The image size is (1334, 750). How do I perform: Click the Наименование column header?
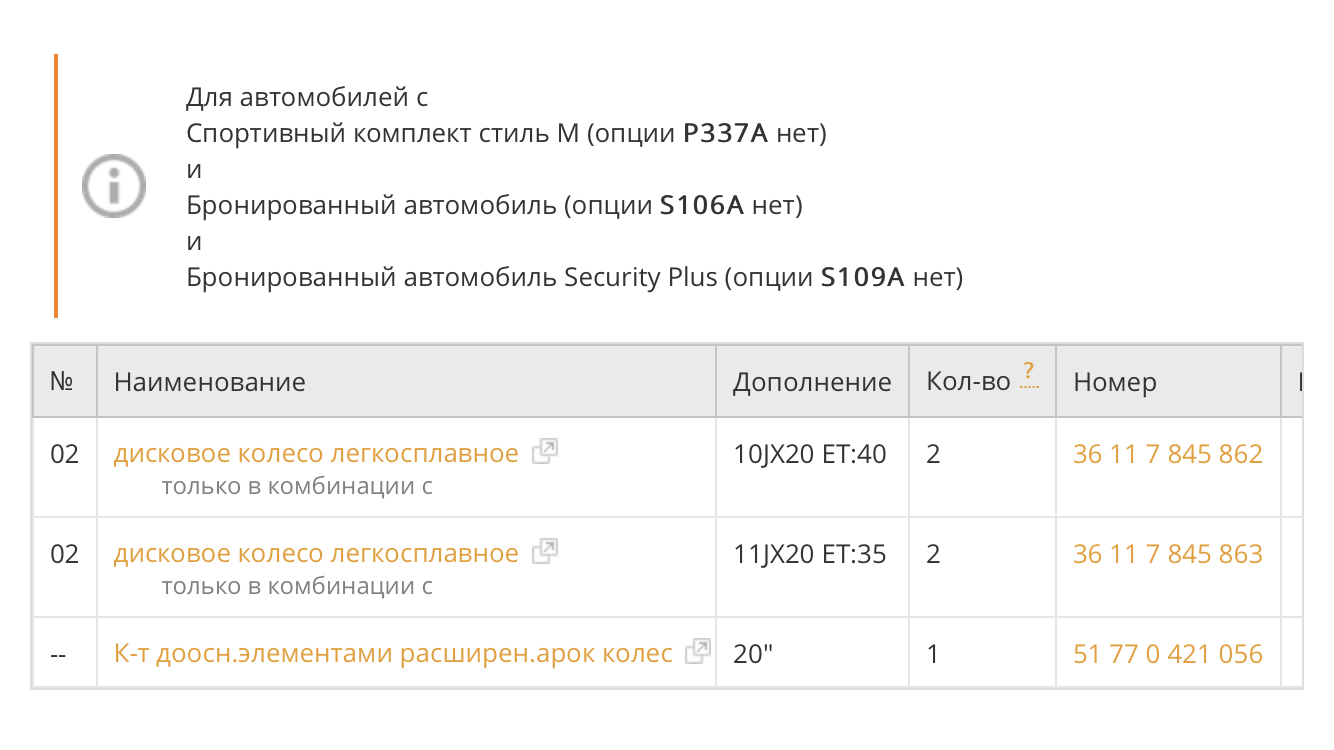click(x=210, y=381)
